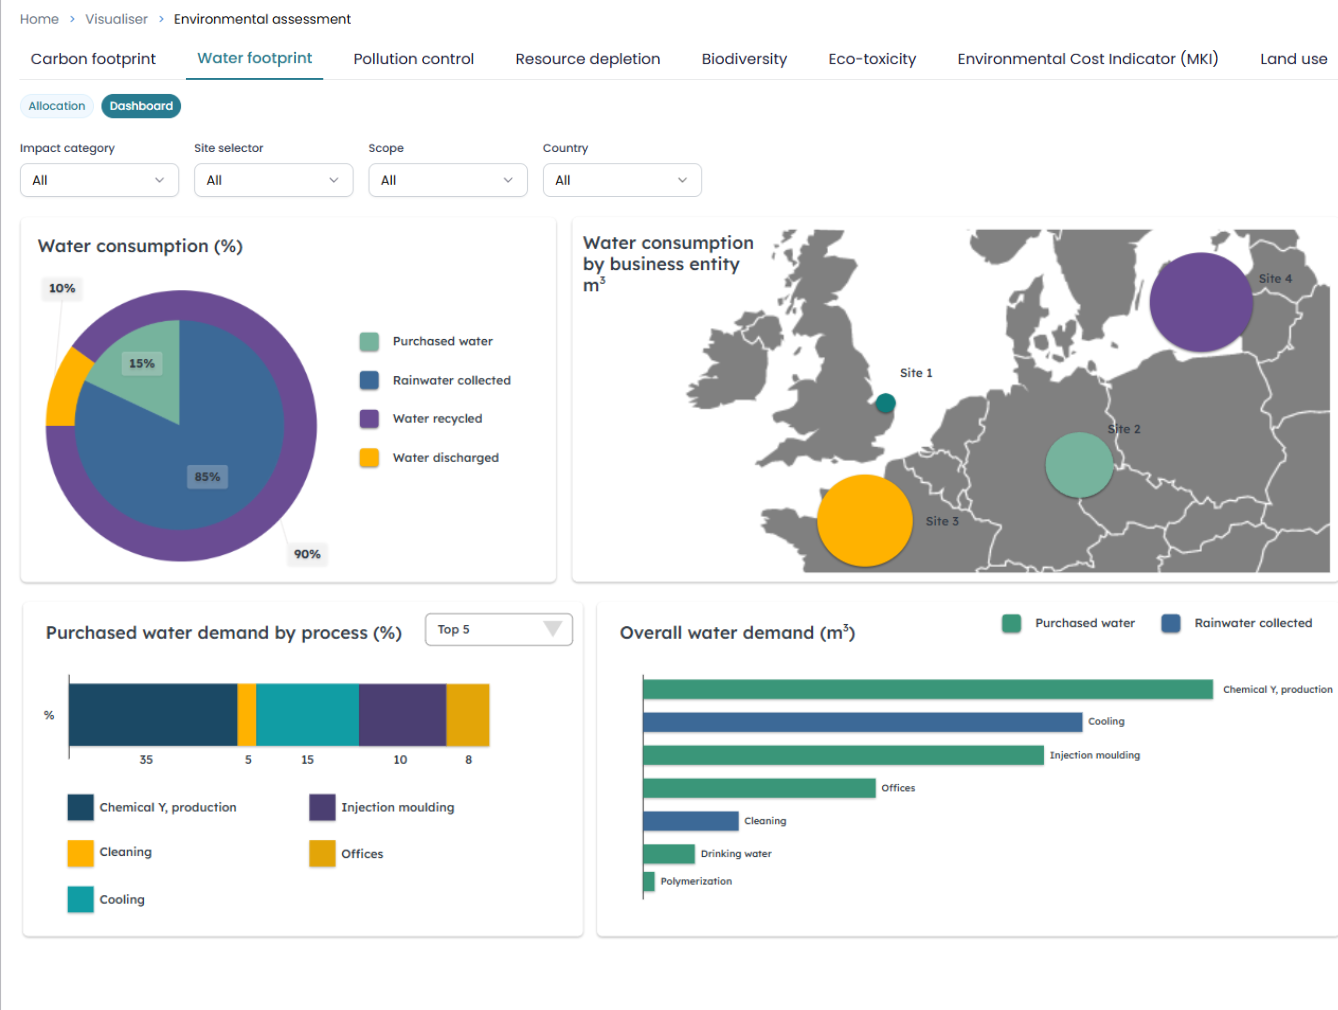This screenshot has height=1010, width=1338.
Task: Click the purple Site 4 map bubble
Action: (1200, 302)
